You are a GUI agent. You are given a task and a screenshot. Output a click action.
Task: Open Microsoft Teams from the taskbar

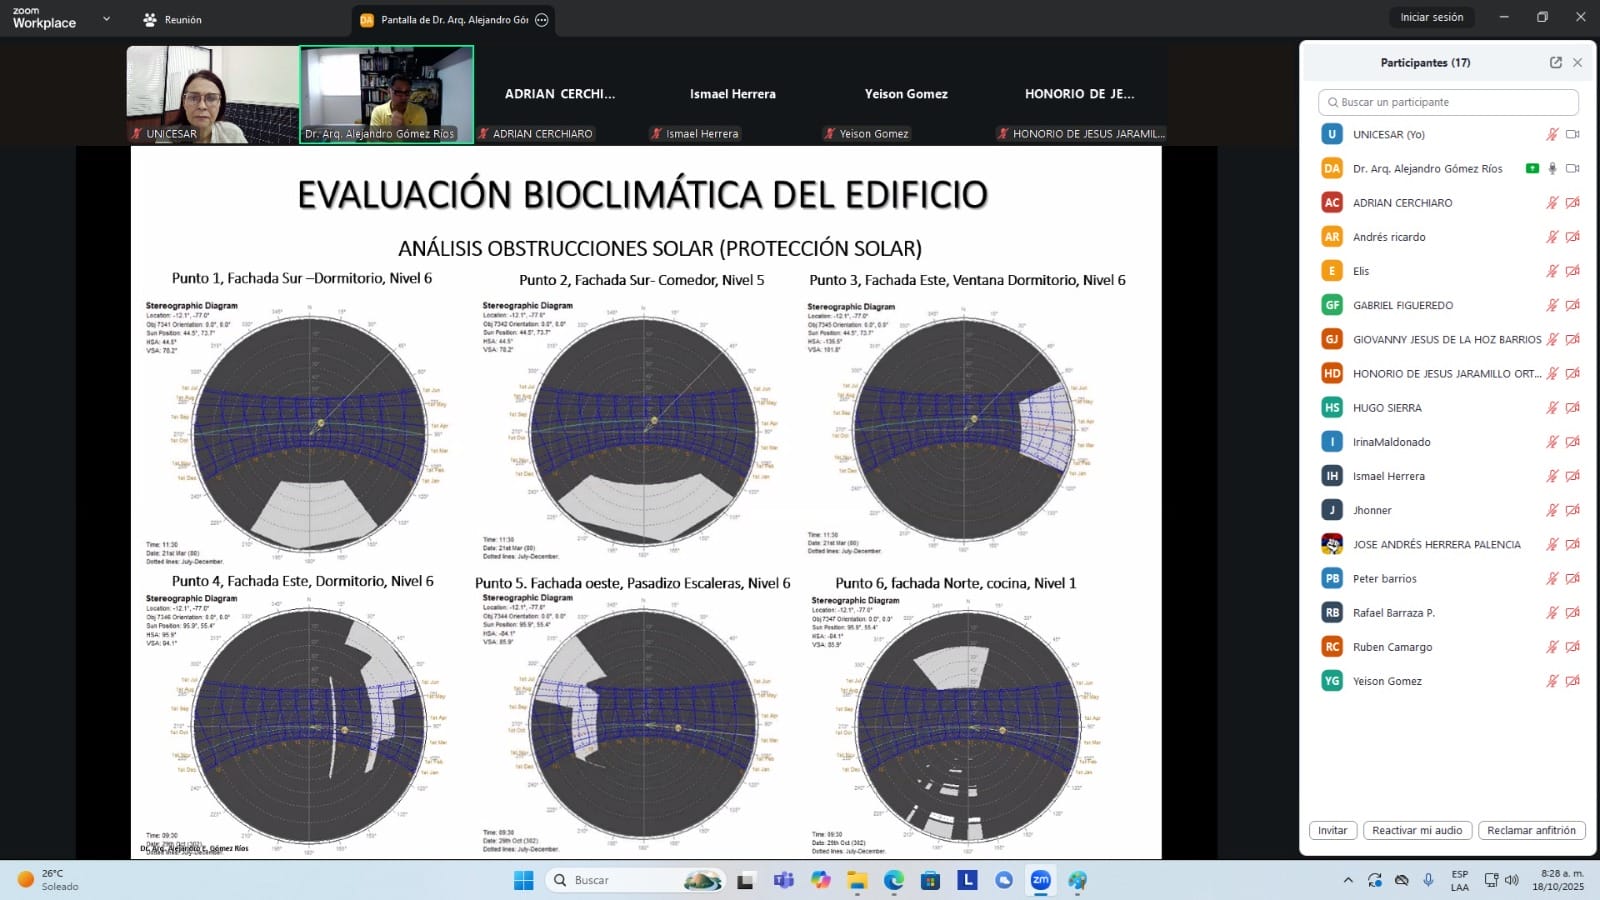784,880
